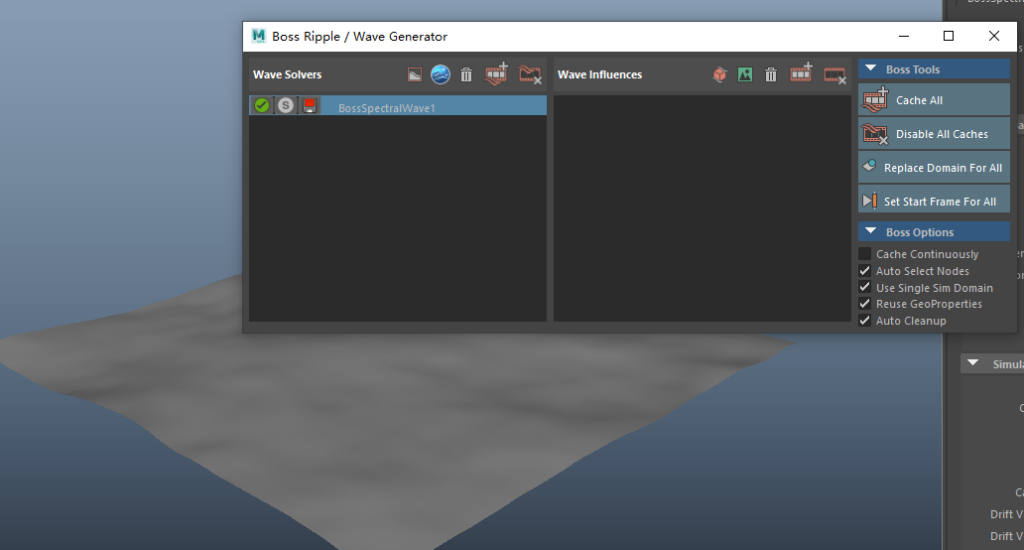The image size is (1024, 550).
Task: Click the Maya logo in the Boss window title bar
Action: pyautogui.click(x=259, y=36)
